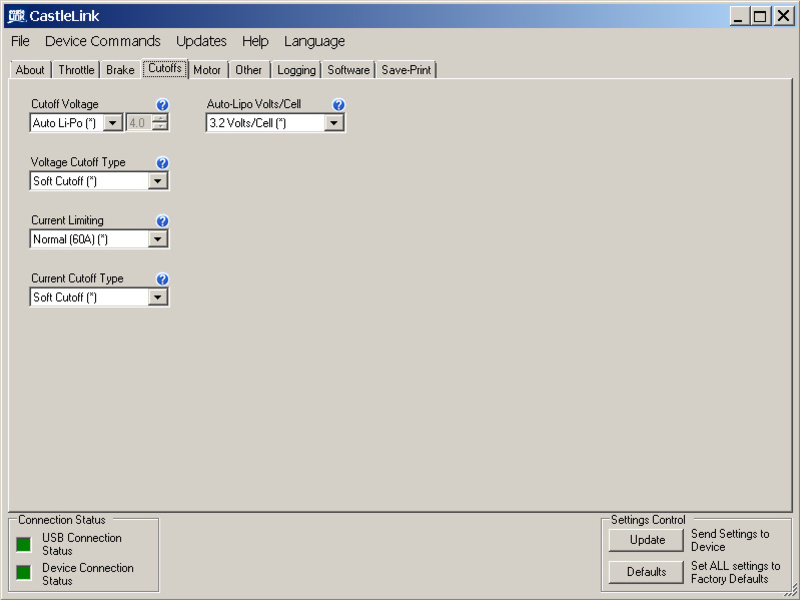800x600 pixels.
Task: Click the 'Device Connection Status' label
Action: coord(88,574)
